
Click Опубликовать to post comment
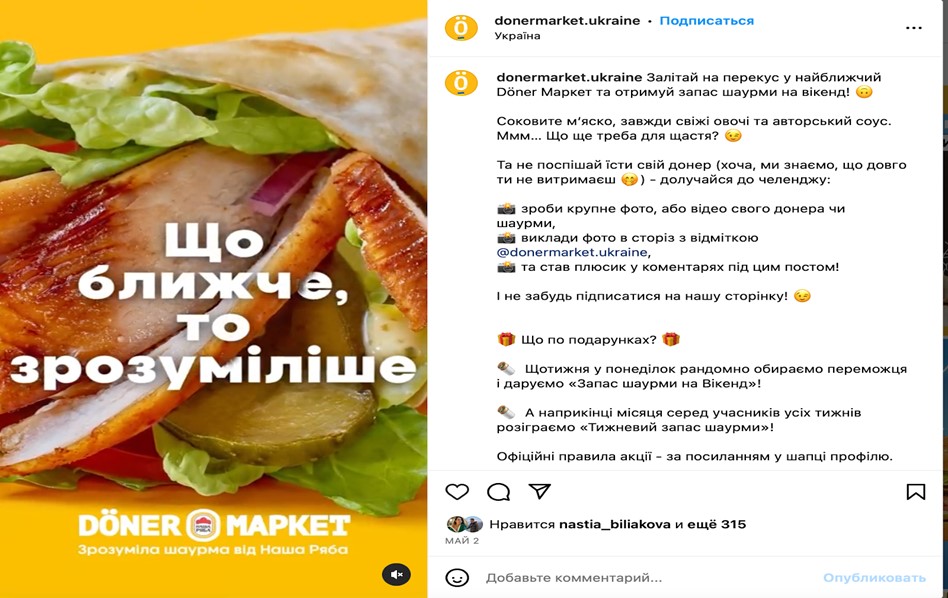point(874,577)
